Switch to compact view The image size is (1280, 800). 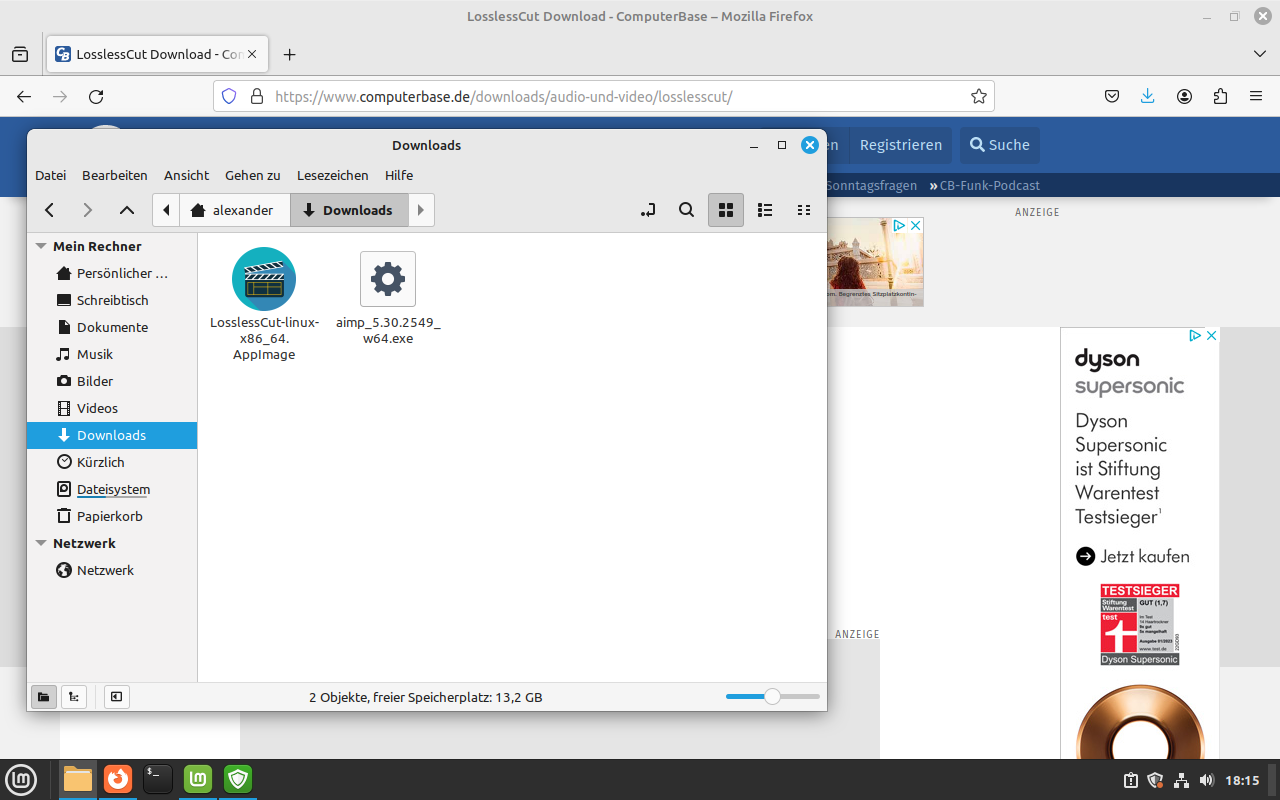(x=804, y=210)
